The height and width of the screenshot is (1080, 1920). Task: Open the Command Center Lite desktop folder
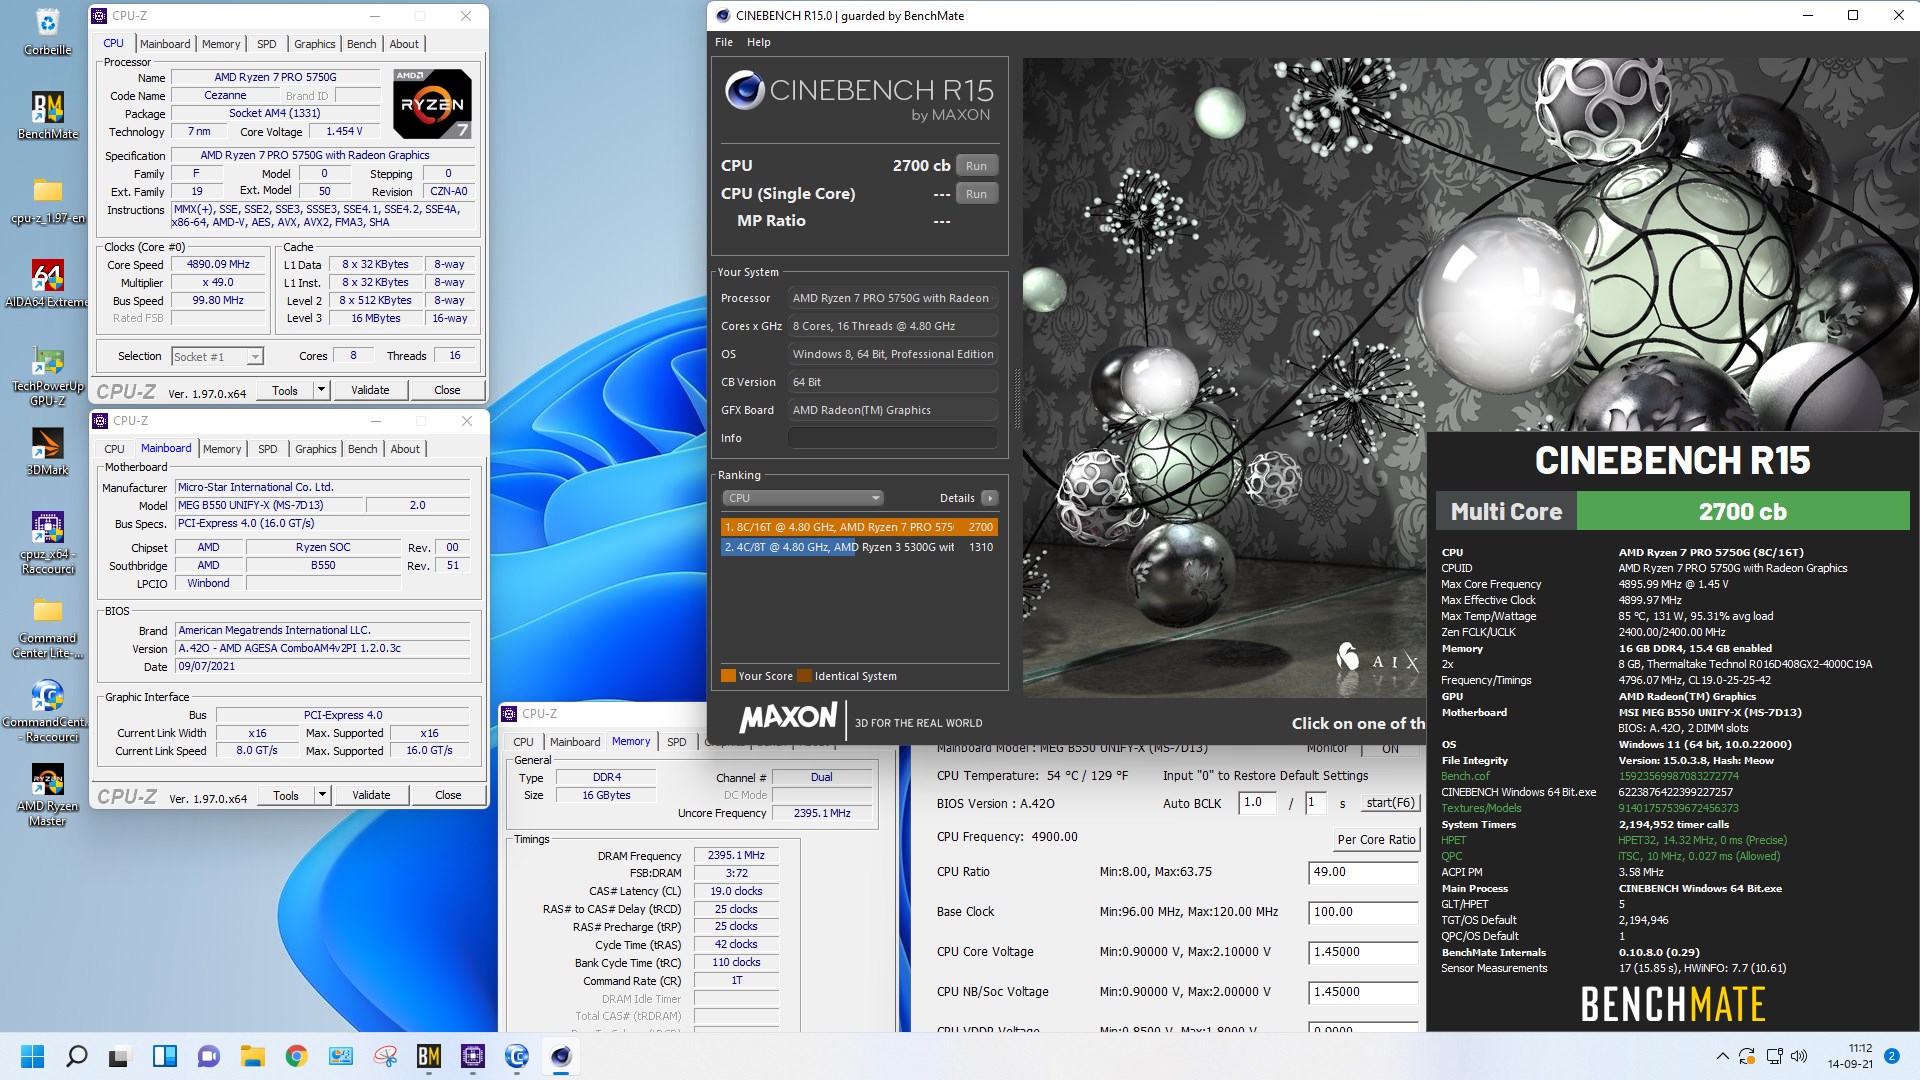47,628
